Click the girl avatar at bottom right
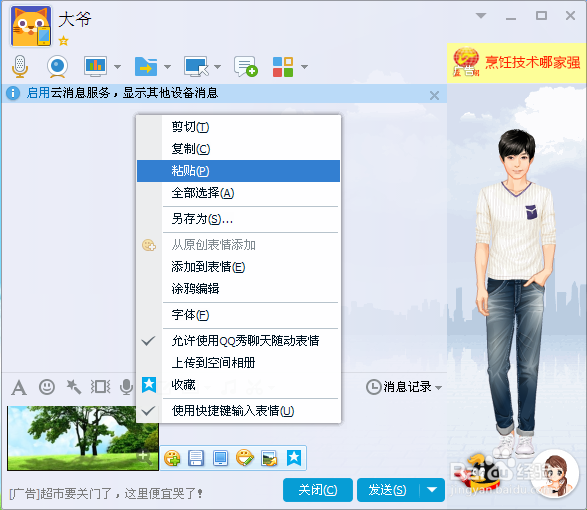The height and width of the screenshot is (510, 587). coord(555,473)
